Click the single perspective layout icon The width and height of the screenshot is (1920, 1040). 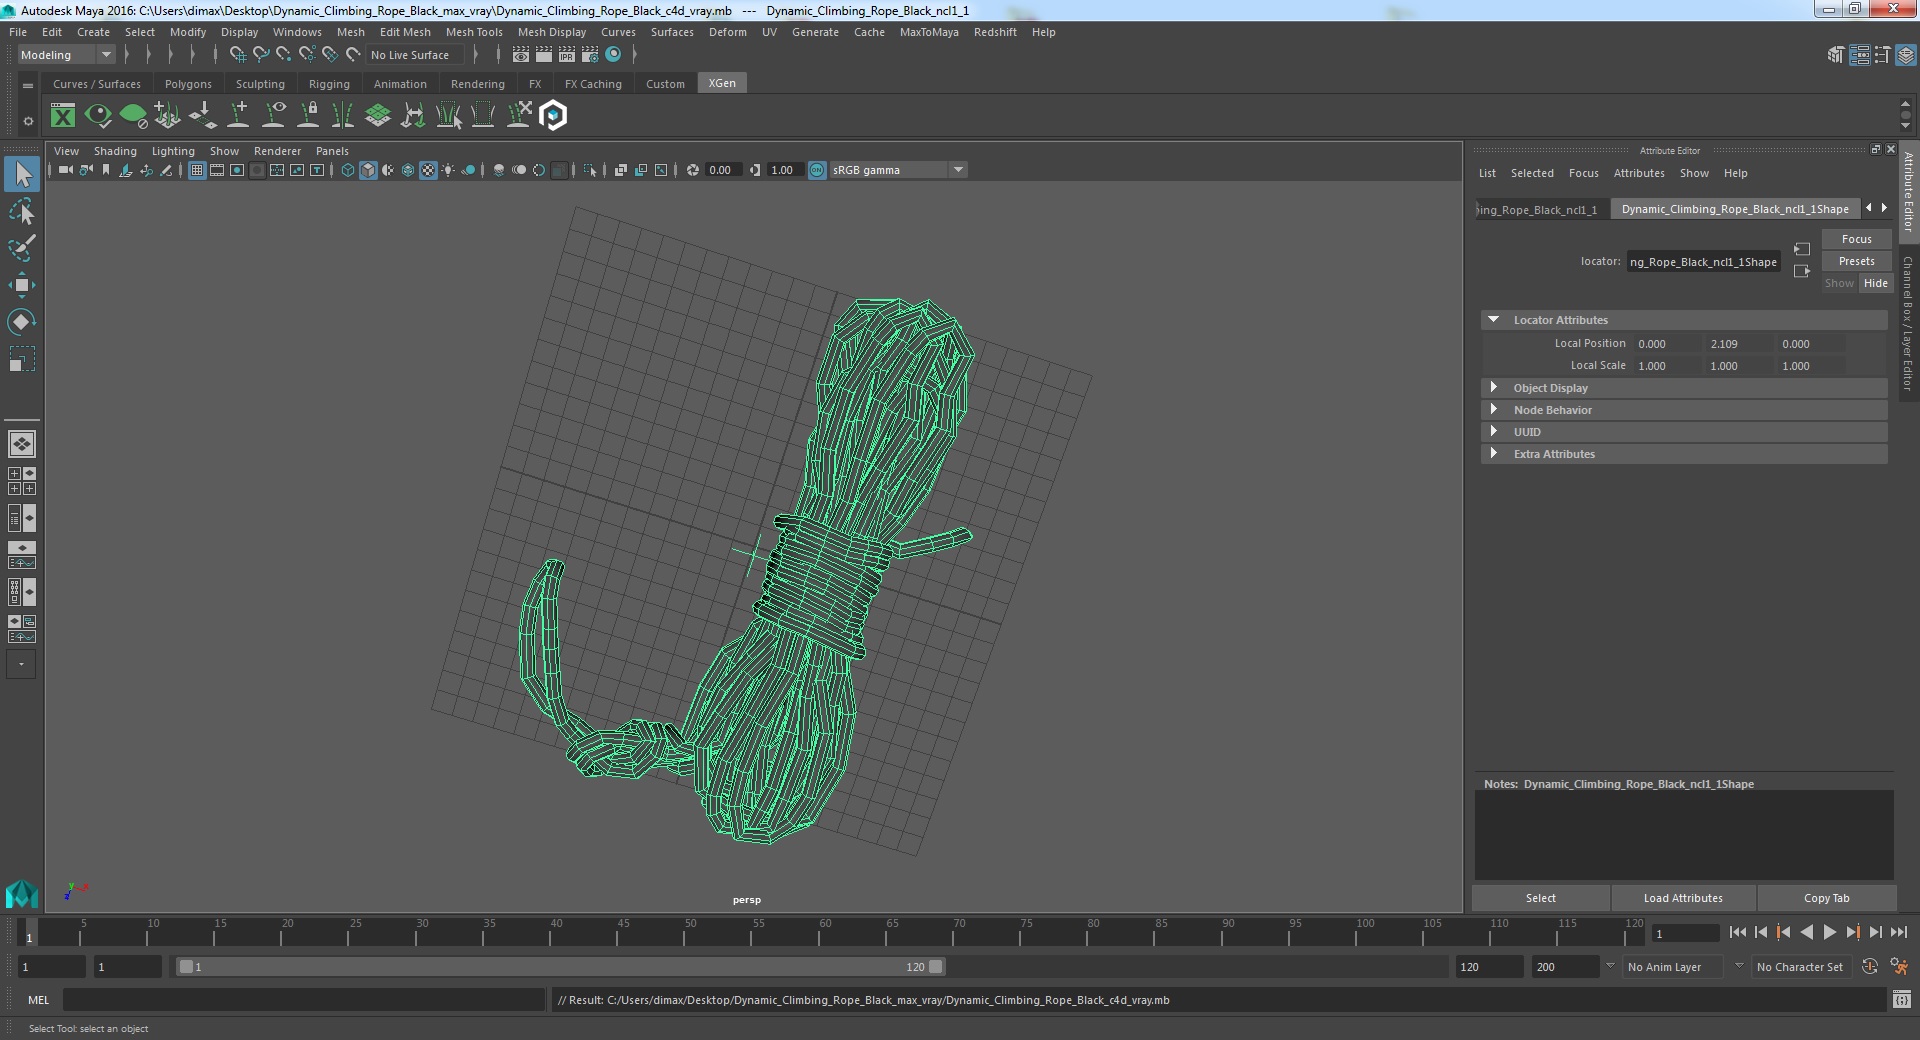22,444
